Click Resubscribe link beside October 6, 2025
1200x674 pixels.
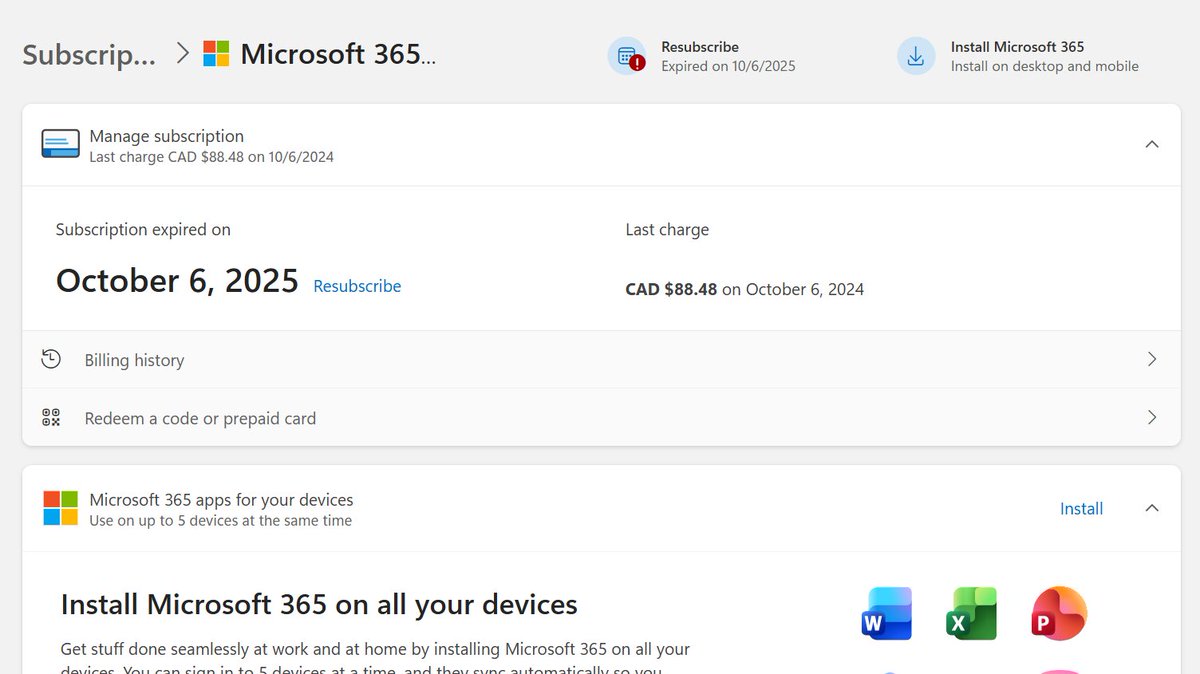point(357,286)
